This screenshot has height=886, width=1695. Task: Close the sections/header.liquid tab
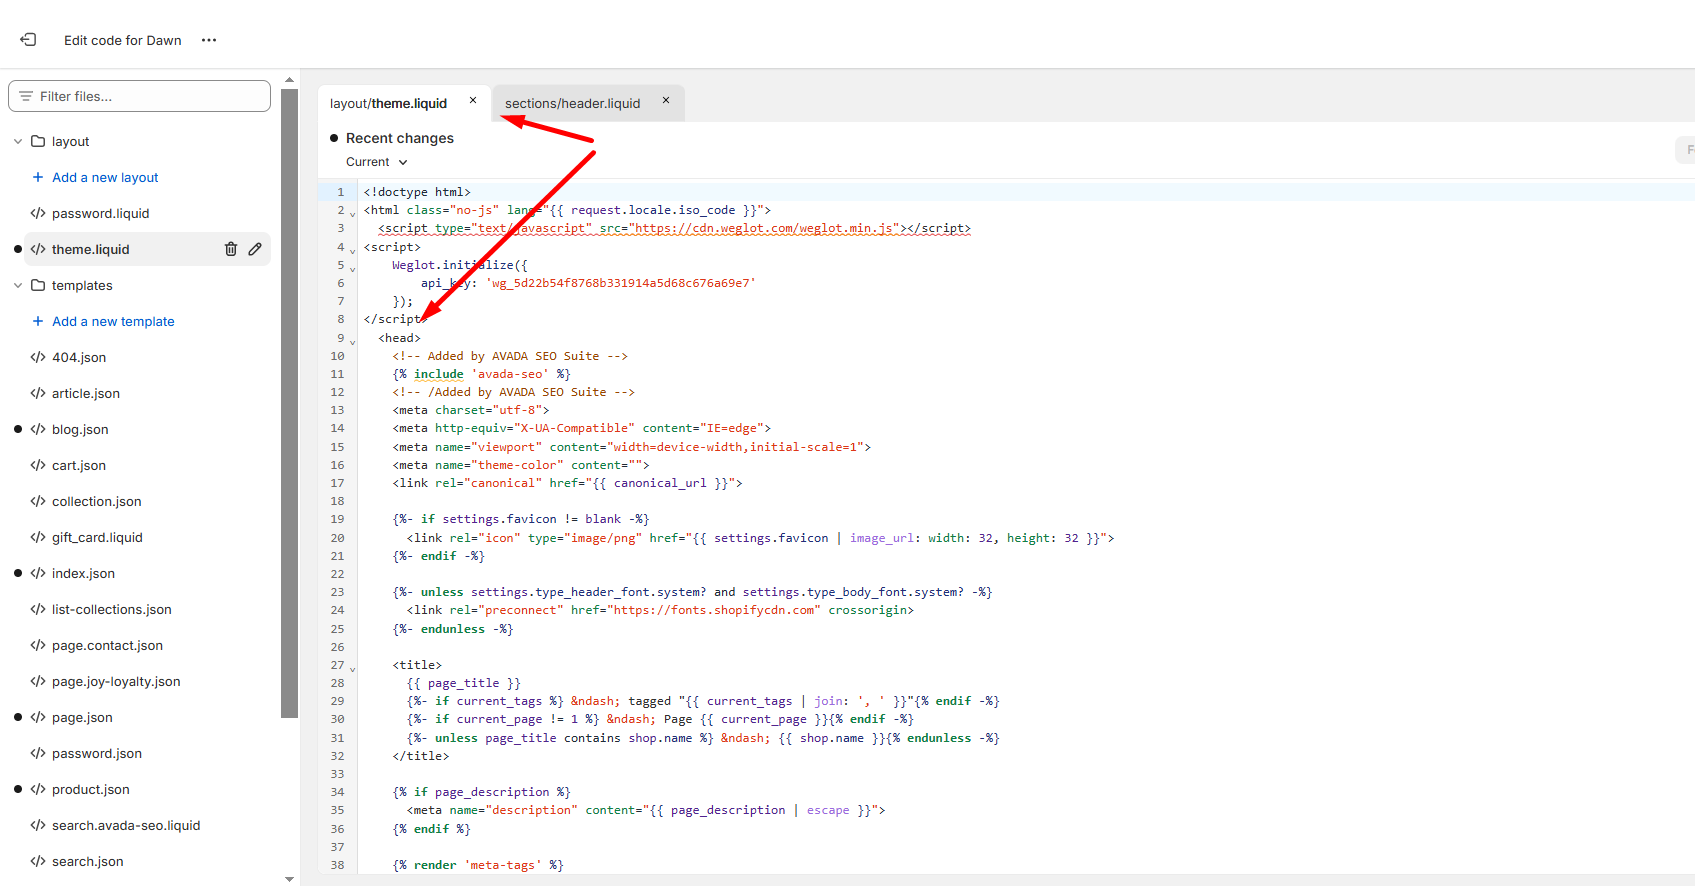[666, 100]
